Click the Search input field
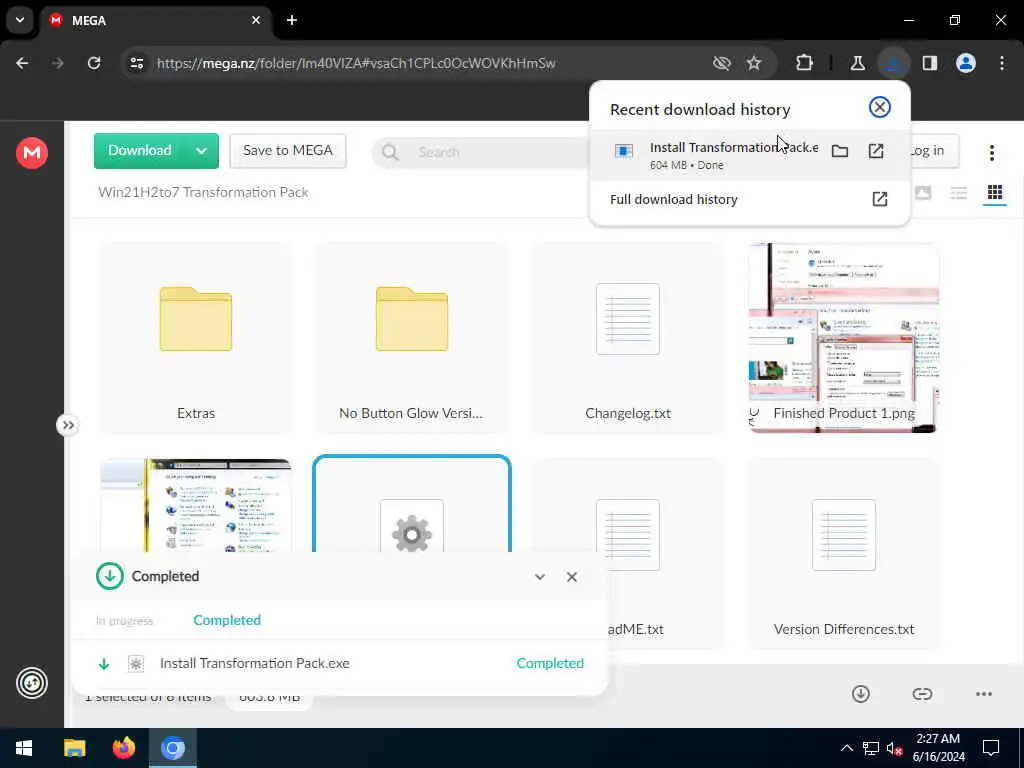 point(483,152)
